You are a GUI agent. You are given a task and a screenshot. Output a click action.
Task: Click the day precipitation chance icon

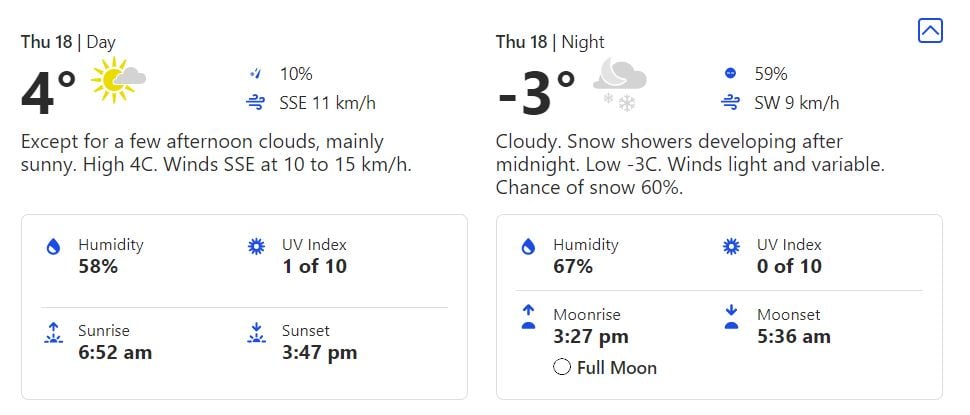255,74
